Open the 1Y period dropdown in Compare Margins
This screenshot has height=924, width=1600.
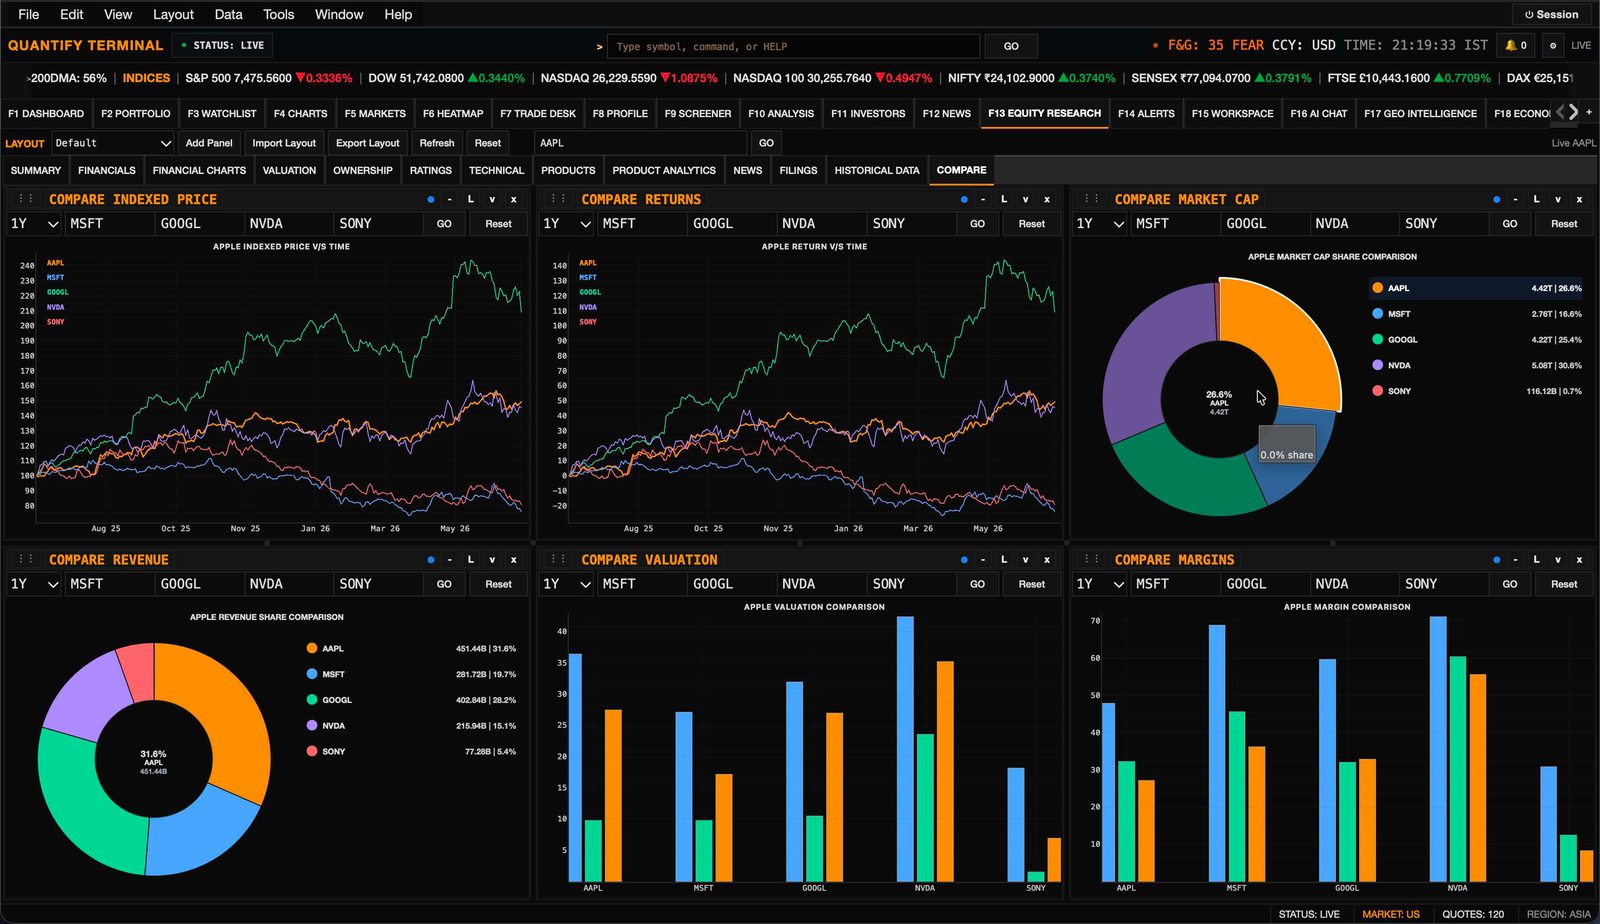[1101, 583]
